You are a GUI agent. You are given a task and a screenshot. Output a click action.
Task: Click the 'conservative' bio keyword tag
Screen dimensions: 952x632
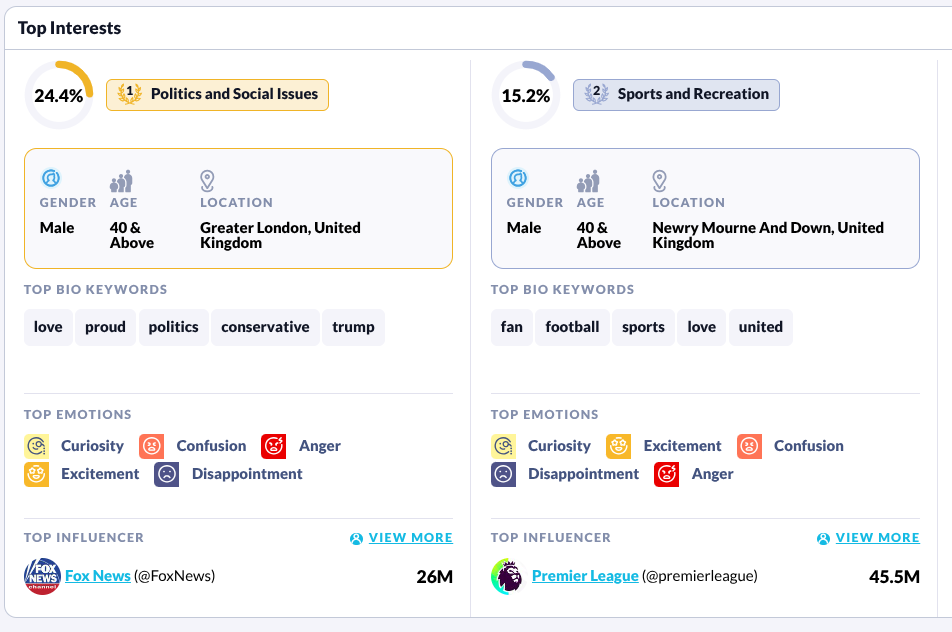coord(265,327)
